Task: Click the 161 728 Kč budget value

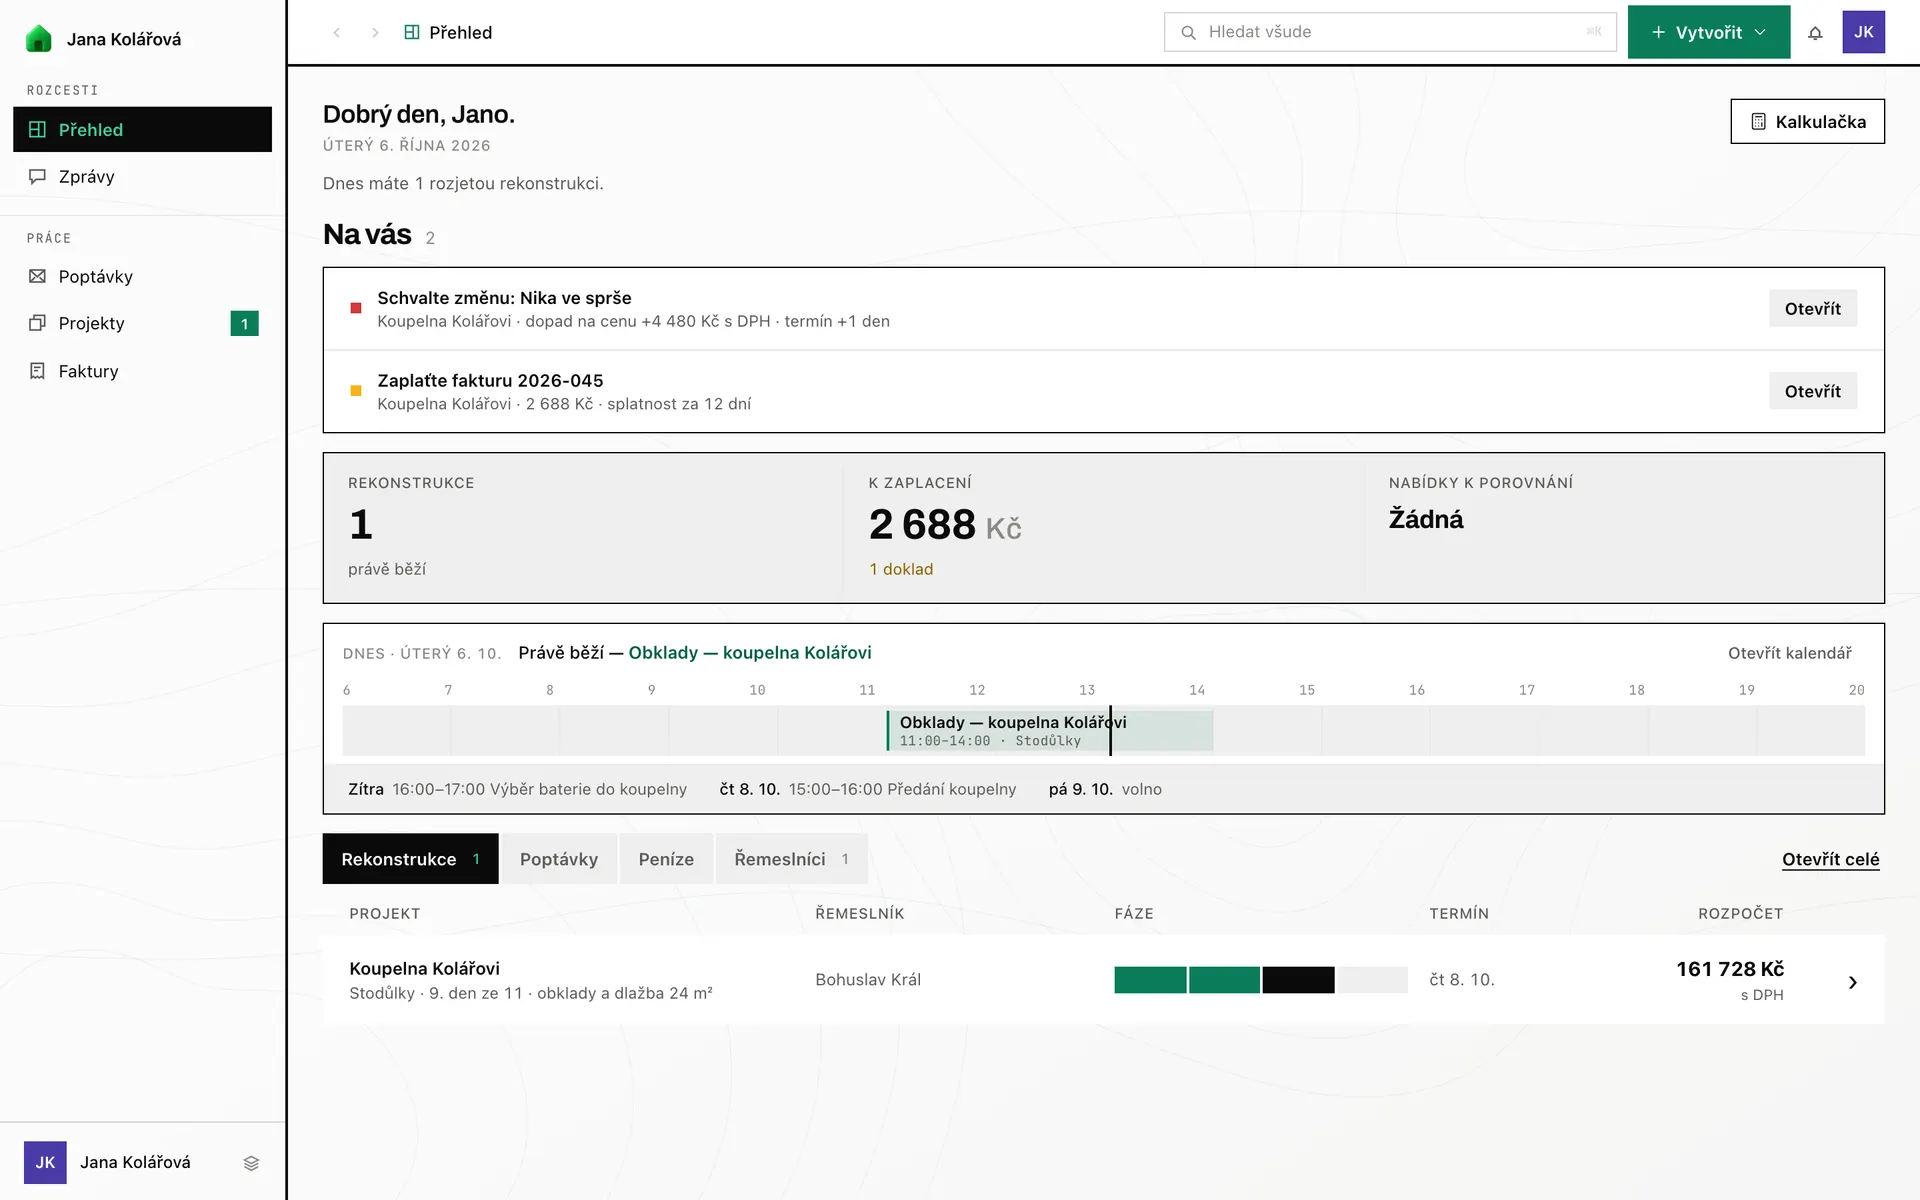Action: [x=1730, y=969]
